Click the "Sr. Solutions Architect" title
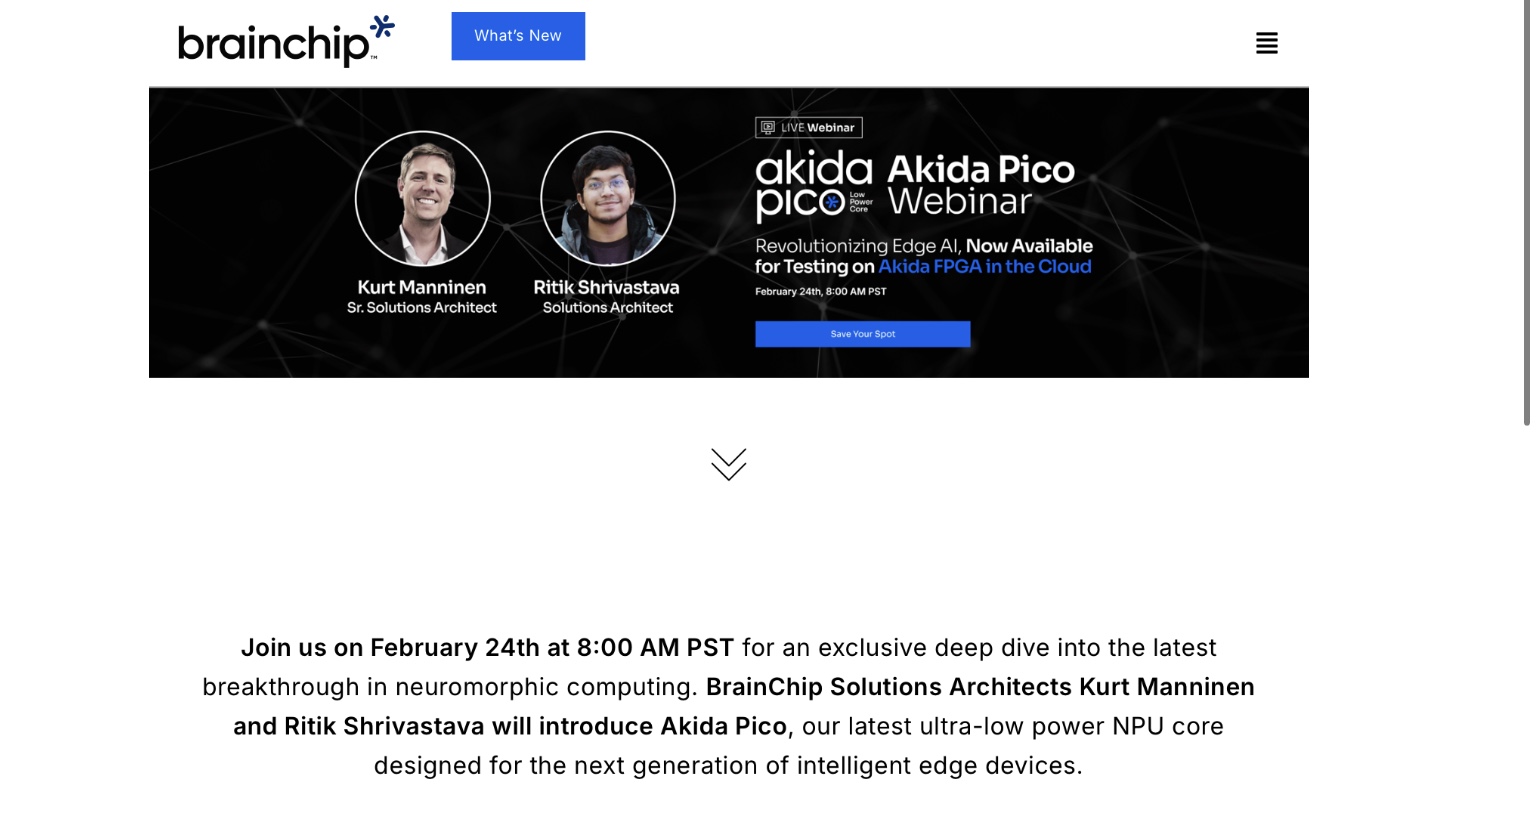Viewport: 1536px width, 836px height. (x=422, y=308)
